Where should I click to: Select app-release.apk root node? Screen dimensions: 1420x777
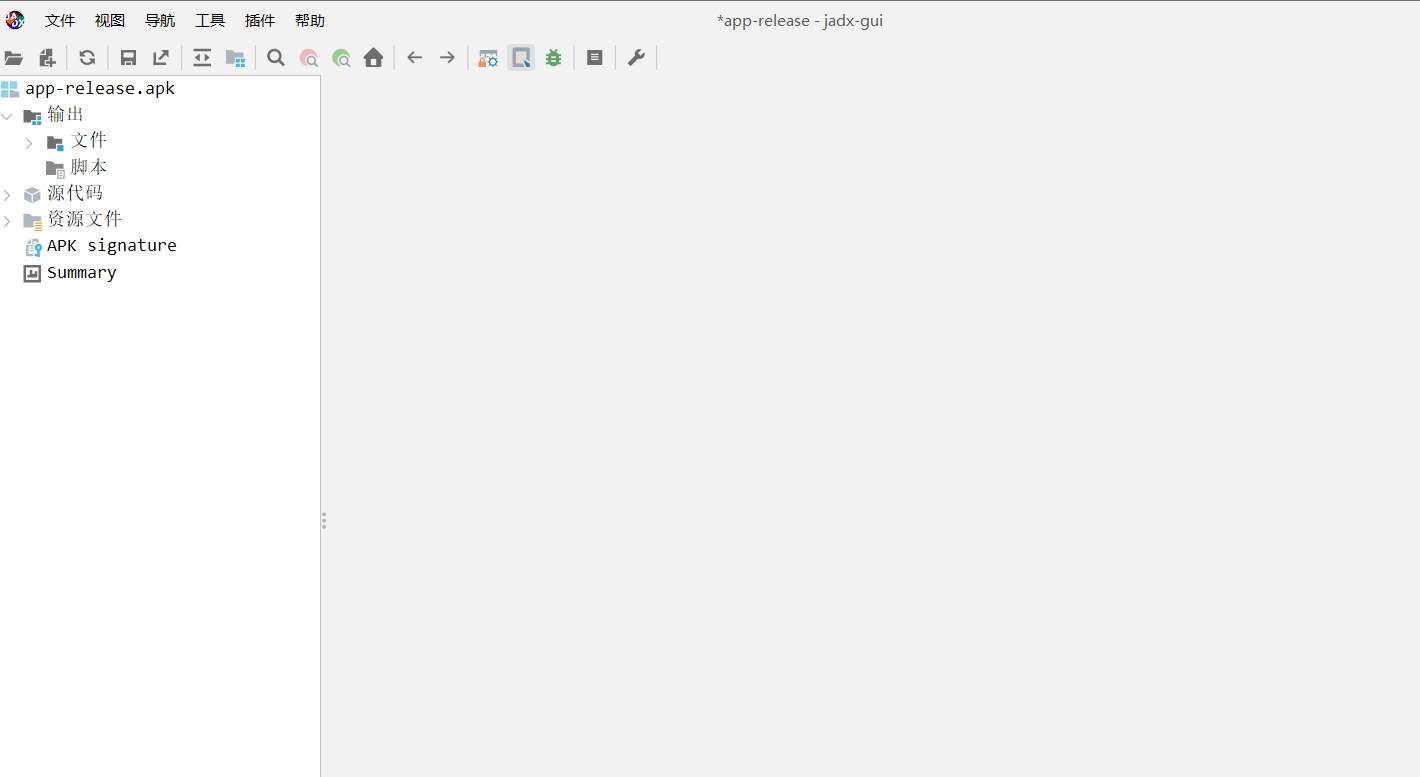pos(100,89)
